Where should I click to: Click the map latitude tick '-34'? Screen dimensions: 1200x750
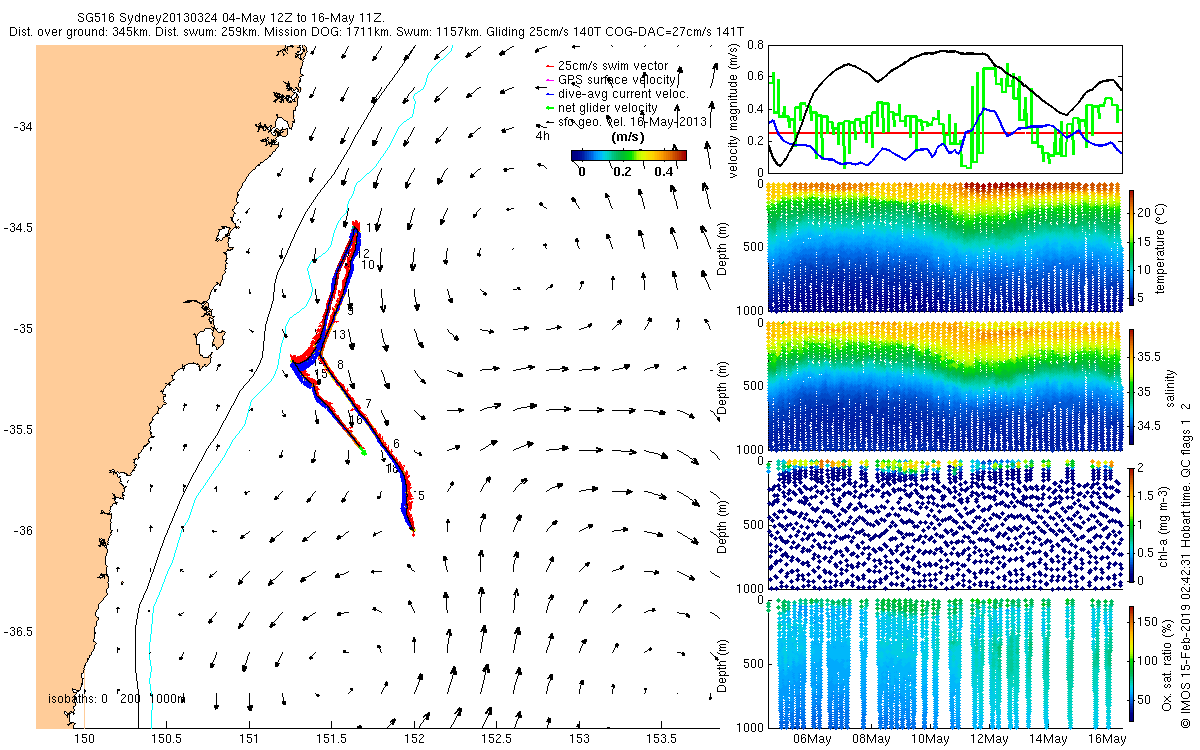(x=24, y=127)
